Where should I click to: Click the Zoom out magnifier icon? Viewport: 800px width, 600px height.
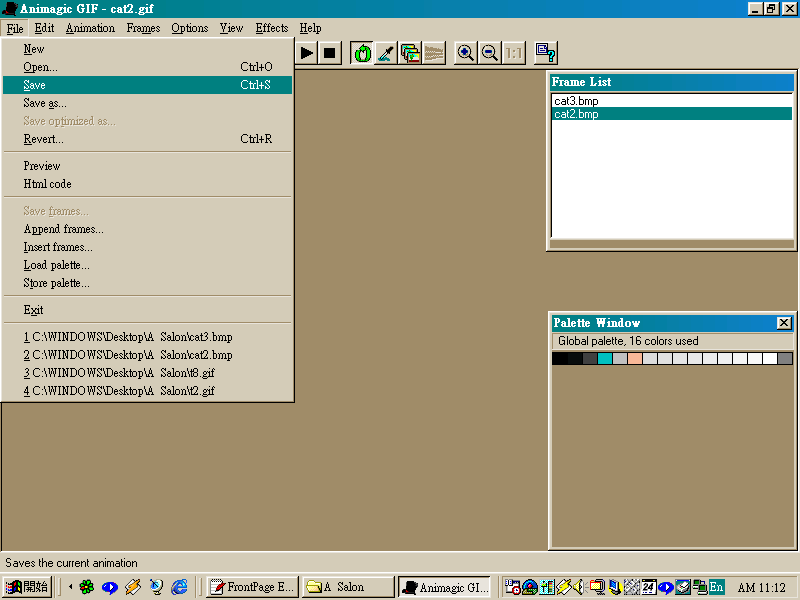pos(489,53)
